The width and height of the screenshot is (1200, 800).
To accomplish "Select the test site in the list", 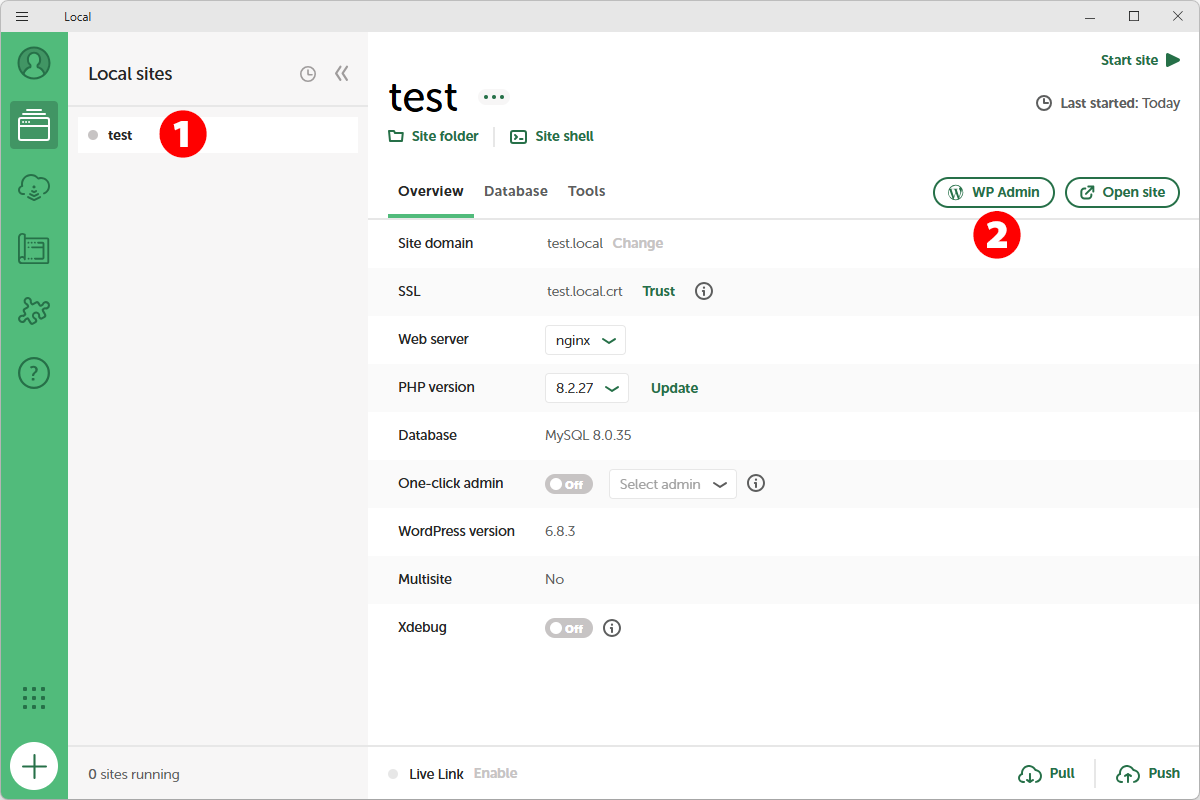I will click(120, 134).
